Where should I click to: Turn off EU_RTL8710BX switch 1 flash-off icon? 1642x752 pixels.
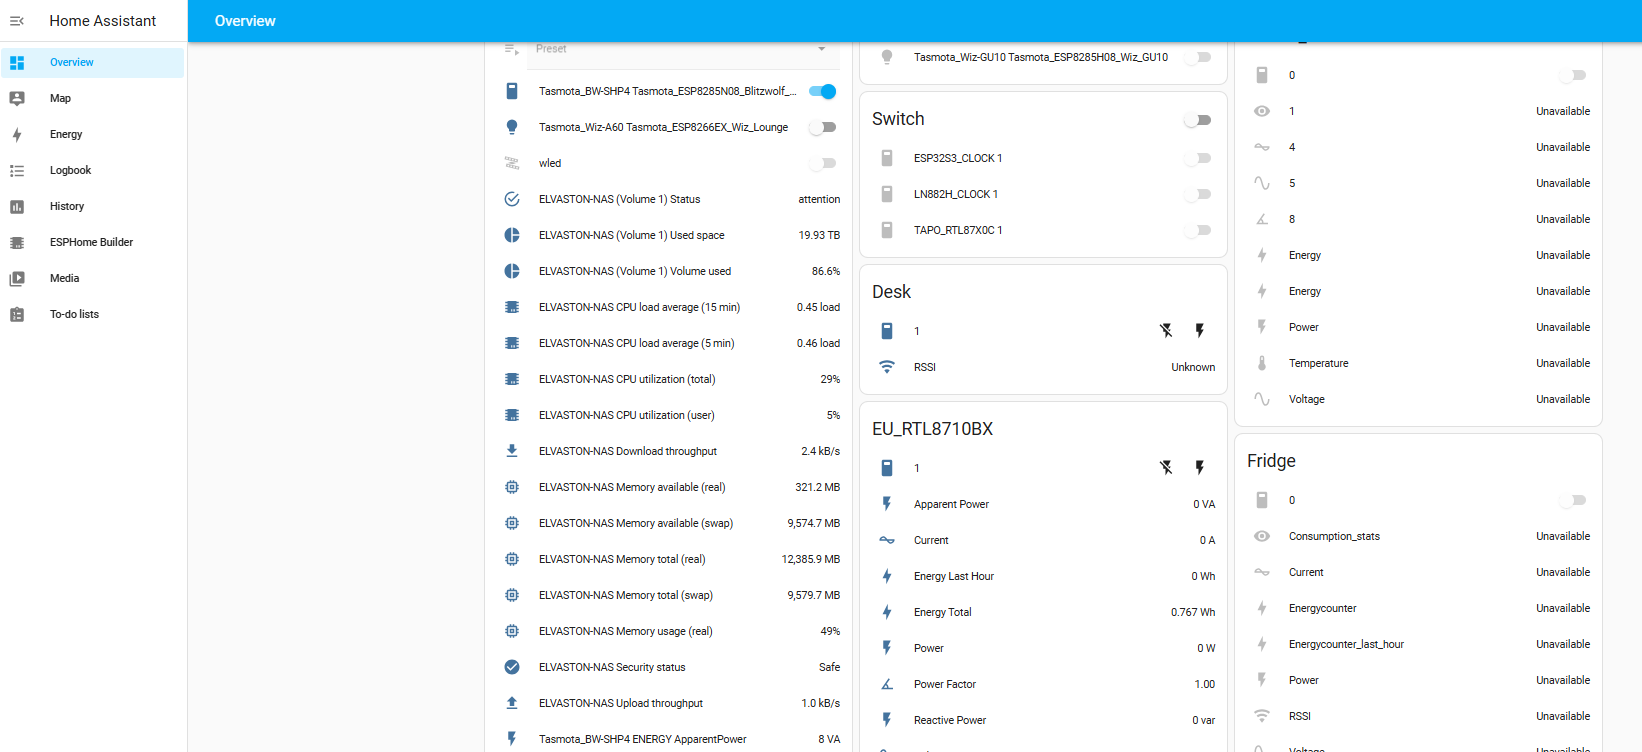1166,468
